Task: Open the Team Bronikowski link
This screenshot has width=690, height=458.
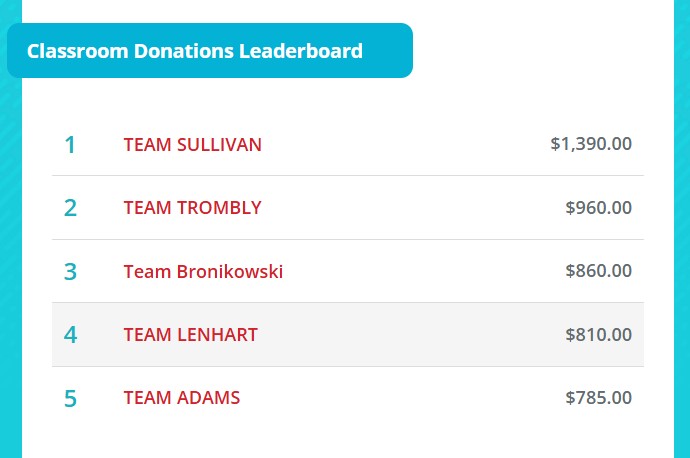Action: 203,271
